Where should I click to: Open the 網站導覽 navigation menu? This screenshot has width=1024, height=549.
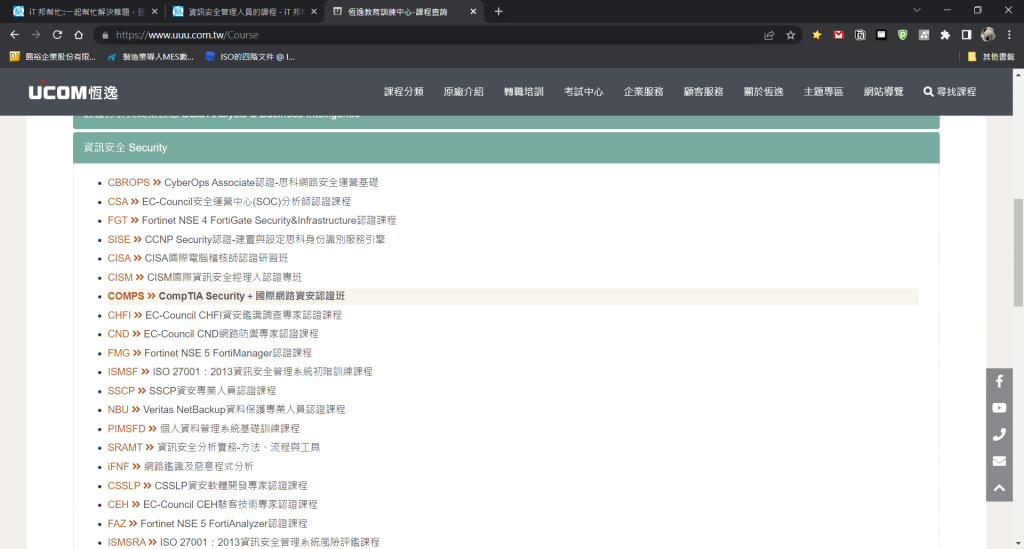(884, 92)
